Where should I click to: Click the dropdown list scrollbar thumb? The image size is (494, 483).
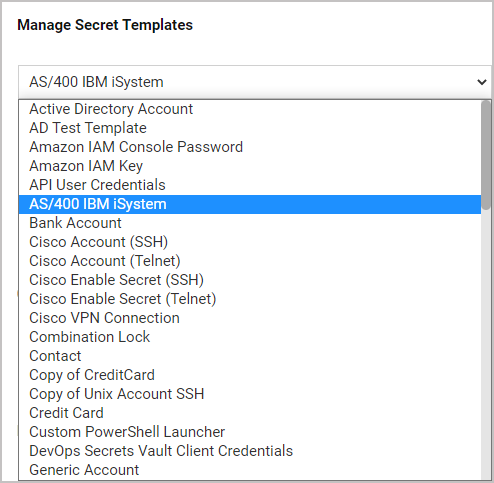click(x=486, y=155)
